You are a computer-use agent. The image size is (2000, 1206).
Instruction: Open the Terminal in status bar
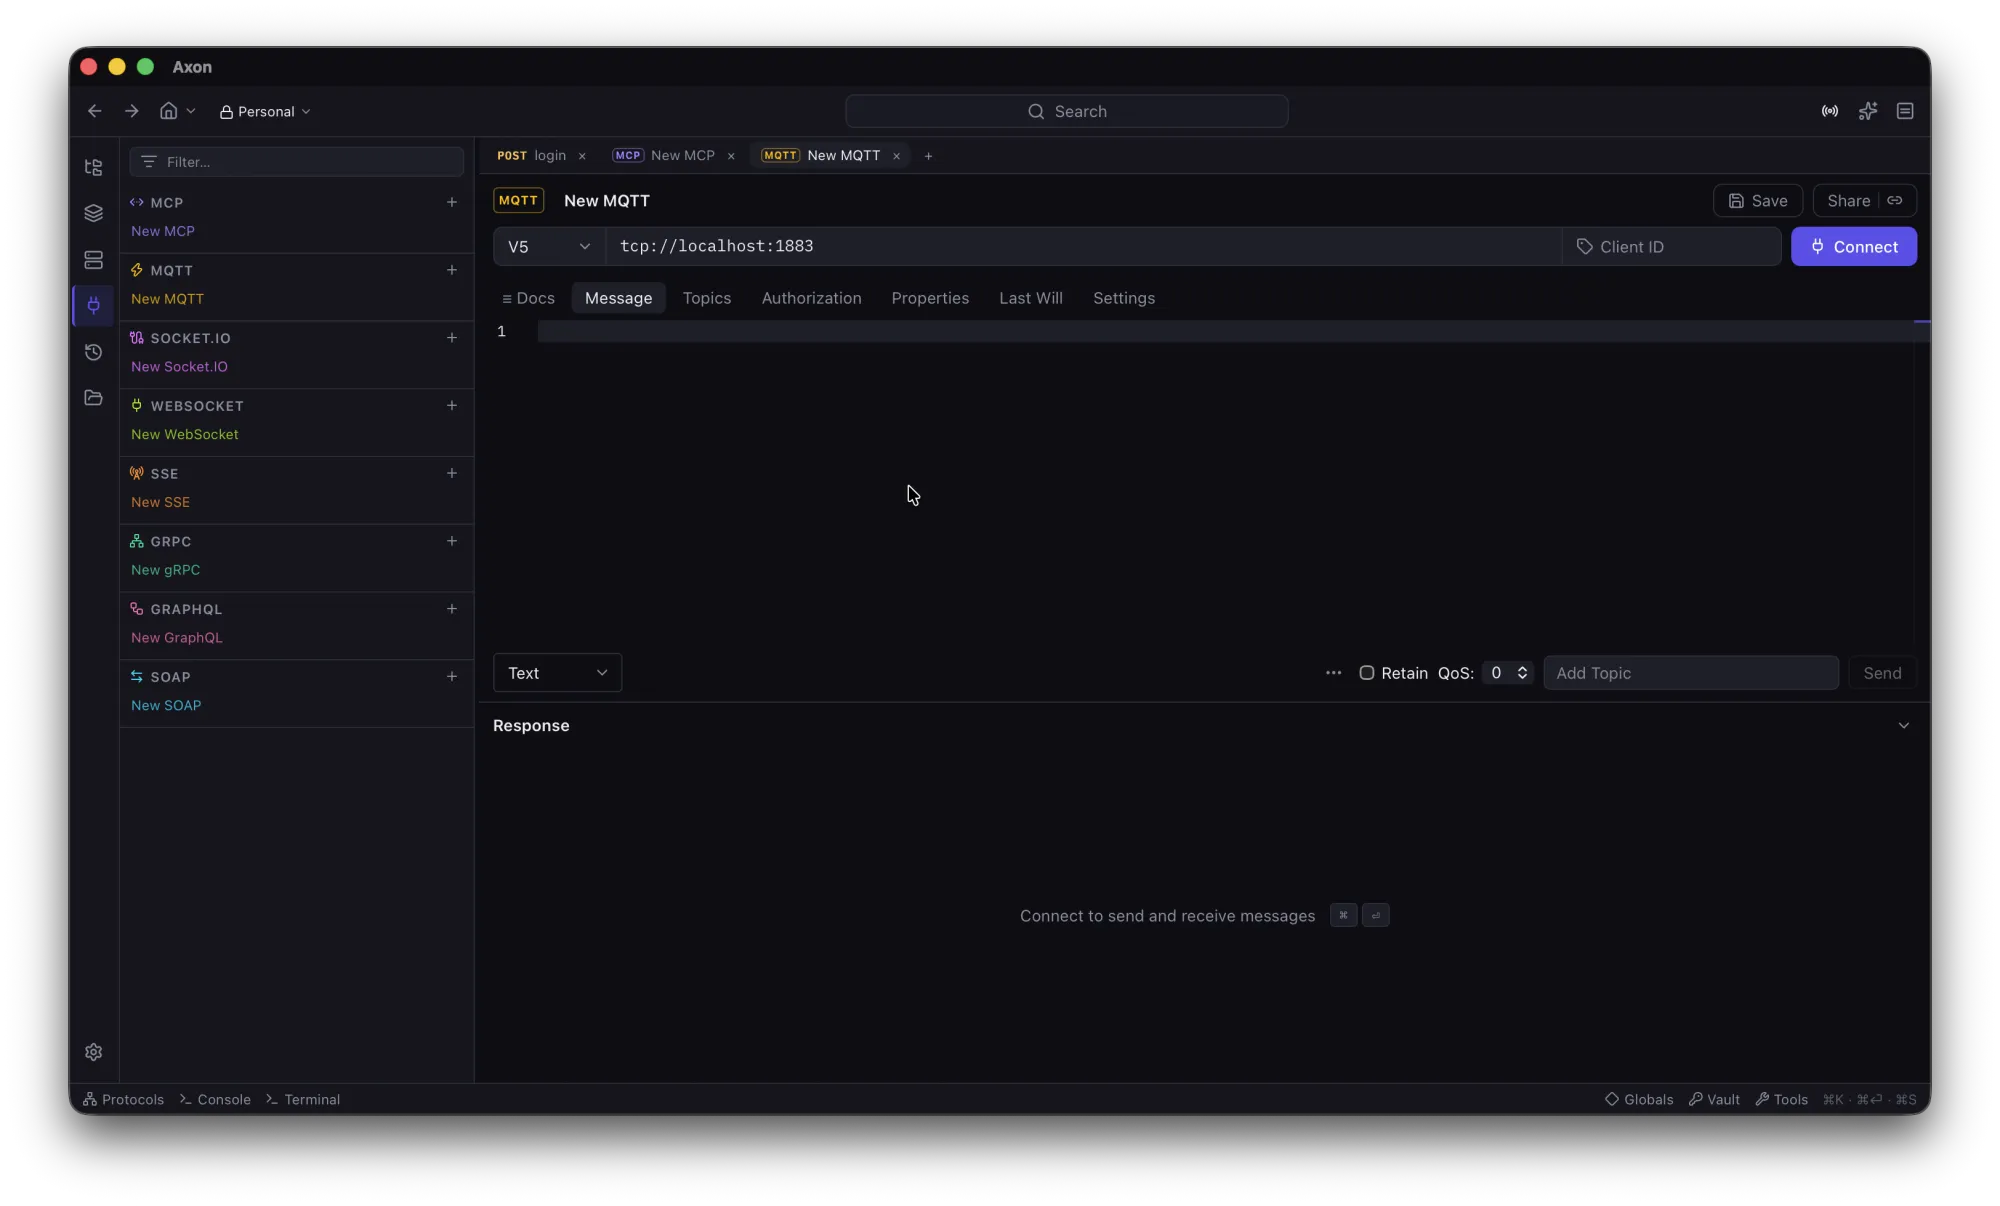coord(303,1099)
